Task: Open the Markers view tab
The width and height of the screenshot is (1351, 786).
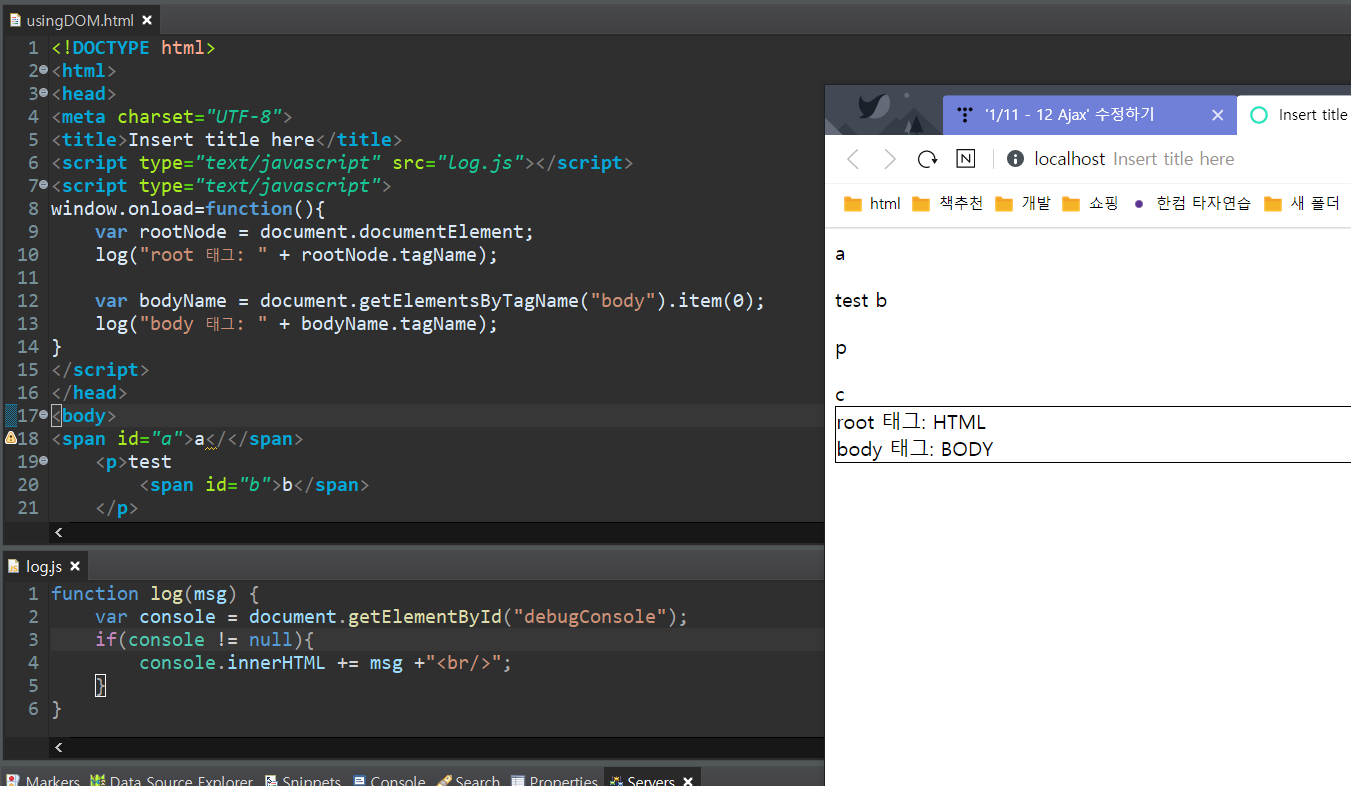Action: tap(44, 781)
